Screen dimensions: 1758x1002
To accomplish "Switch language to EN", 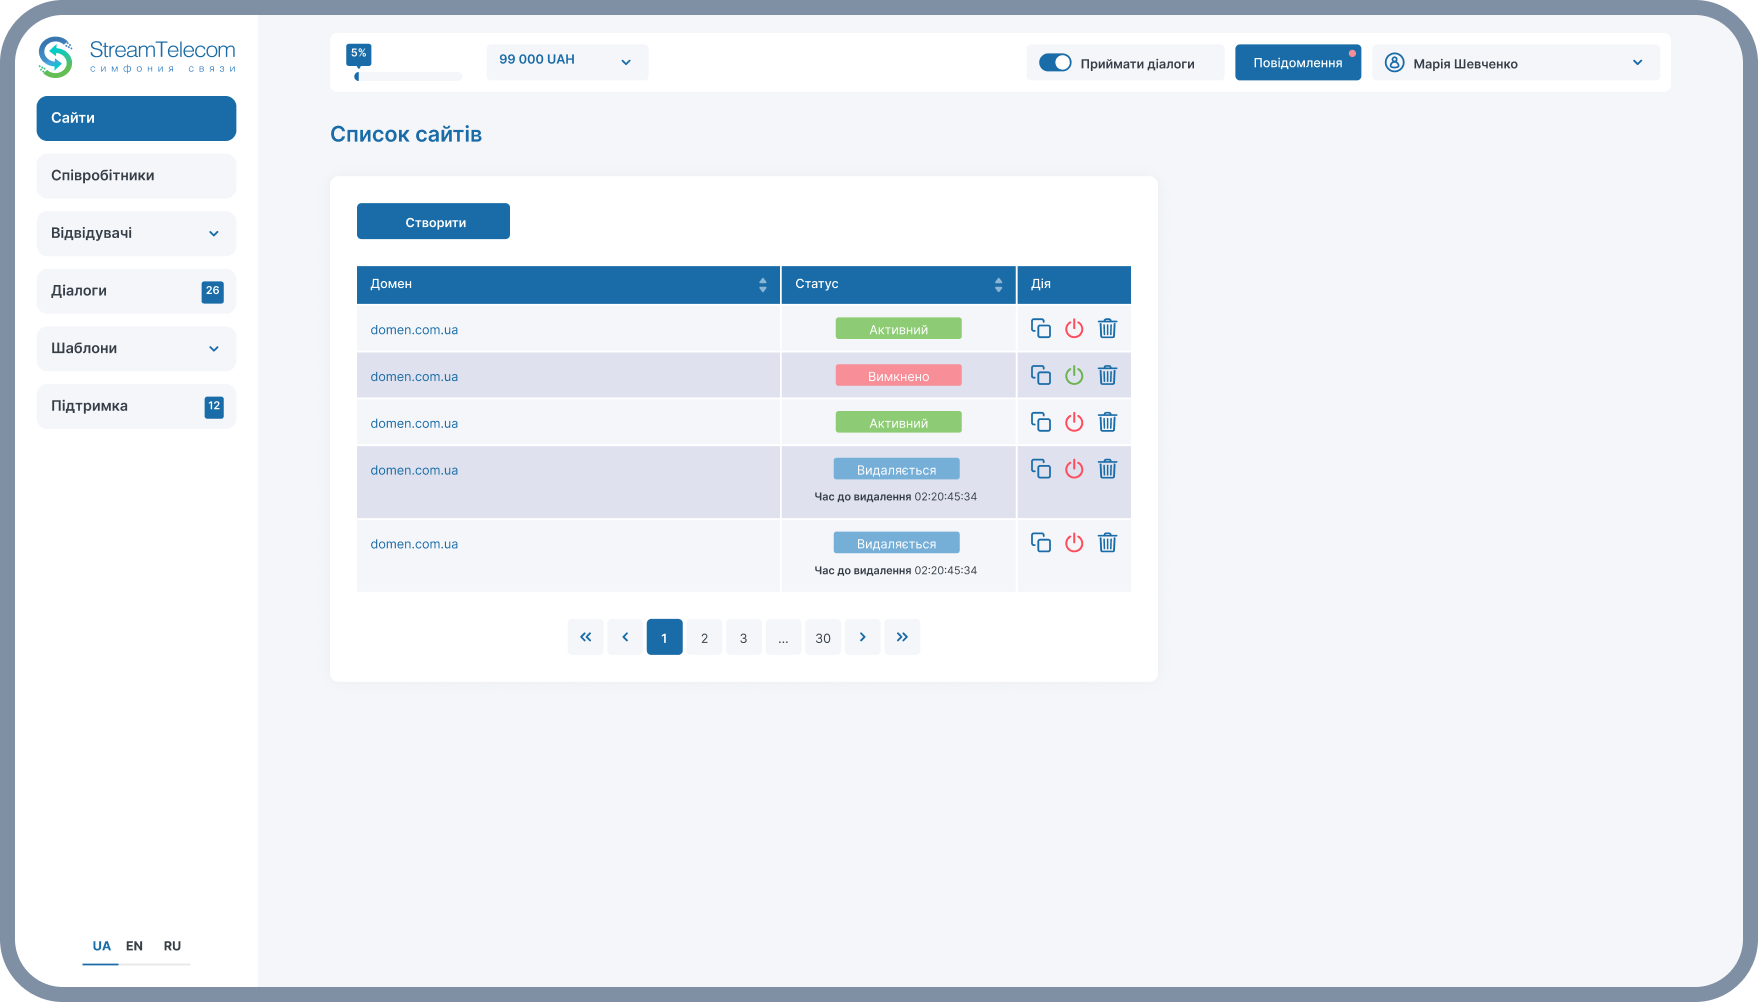I will click(x=134, y=946).
